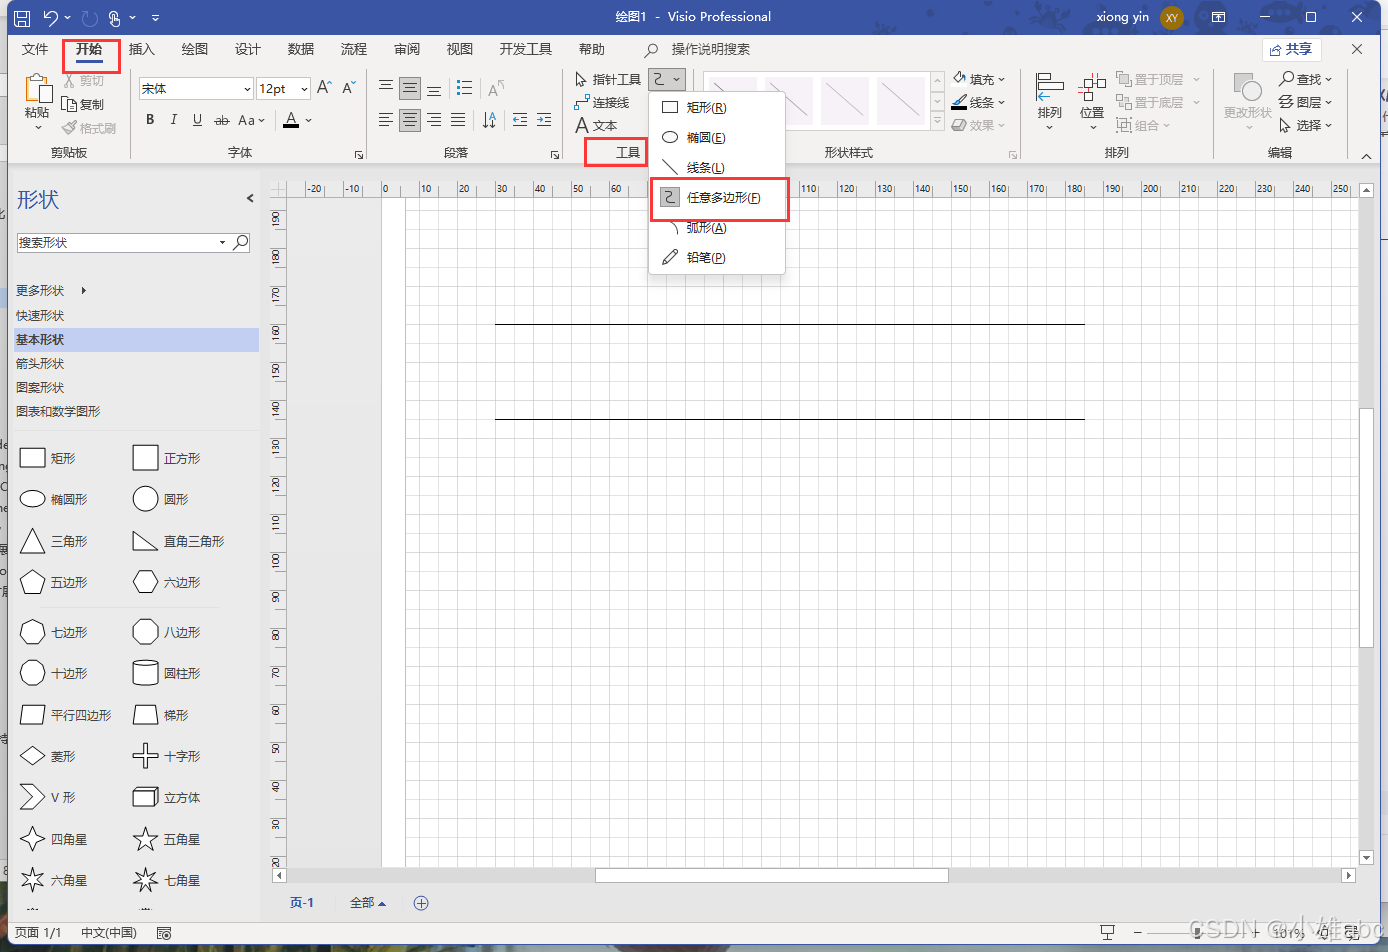Open the 选择 select menu
This screenshot has width=1388, height=952.
click(1305, 125)
